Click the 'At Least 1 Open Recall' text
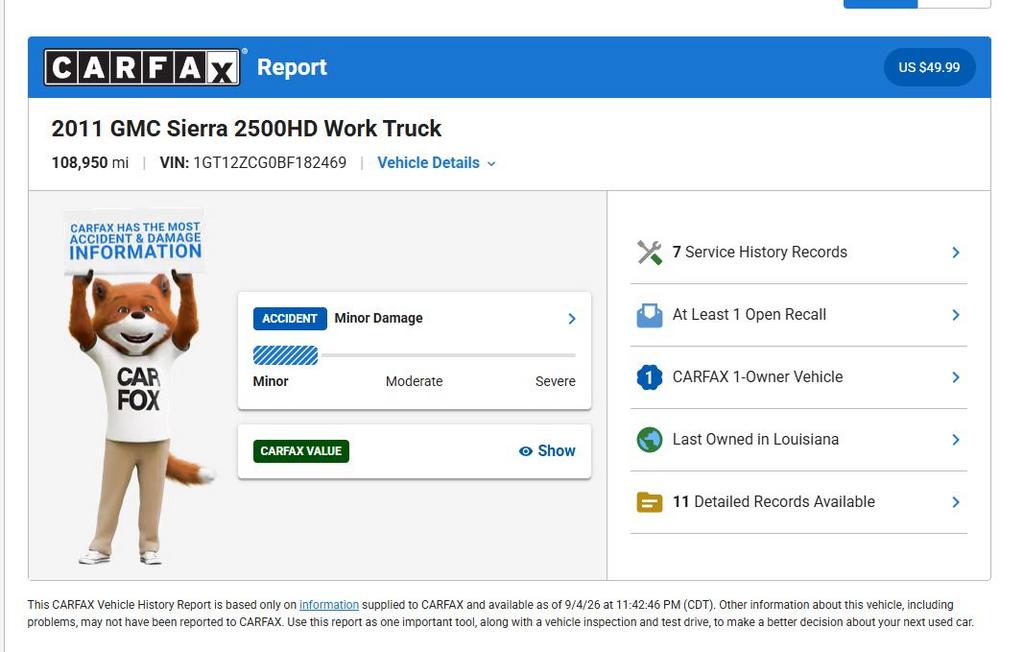The image size is (1024, 652). 749,315
